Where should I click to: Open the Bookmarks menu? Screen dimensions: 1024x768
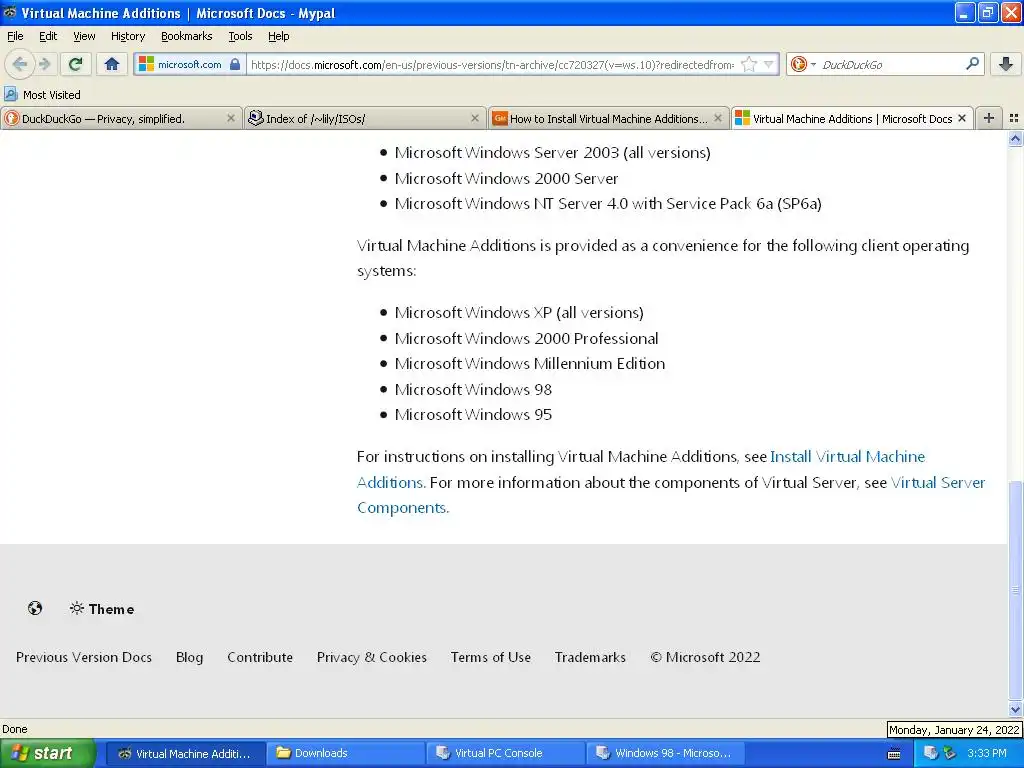coord(186,36)
